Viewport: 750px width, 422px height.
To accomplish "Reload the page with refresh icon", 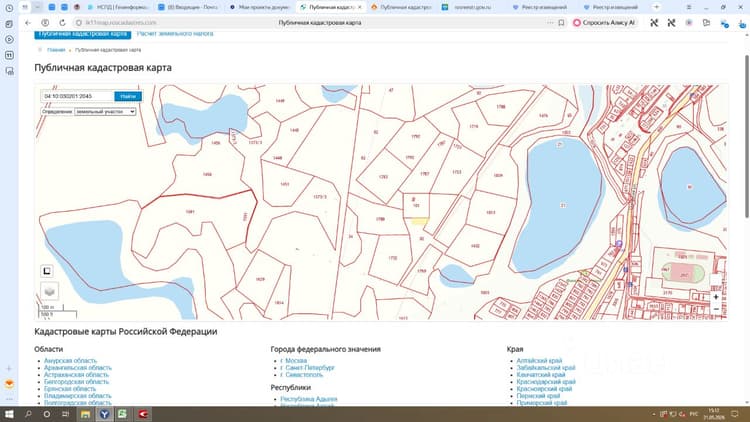I will [x=62, y=22].
